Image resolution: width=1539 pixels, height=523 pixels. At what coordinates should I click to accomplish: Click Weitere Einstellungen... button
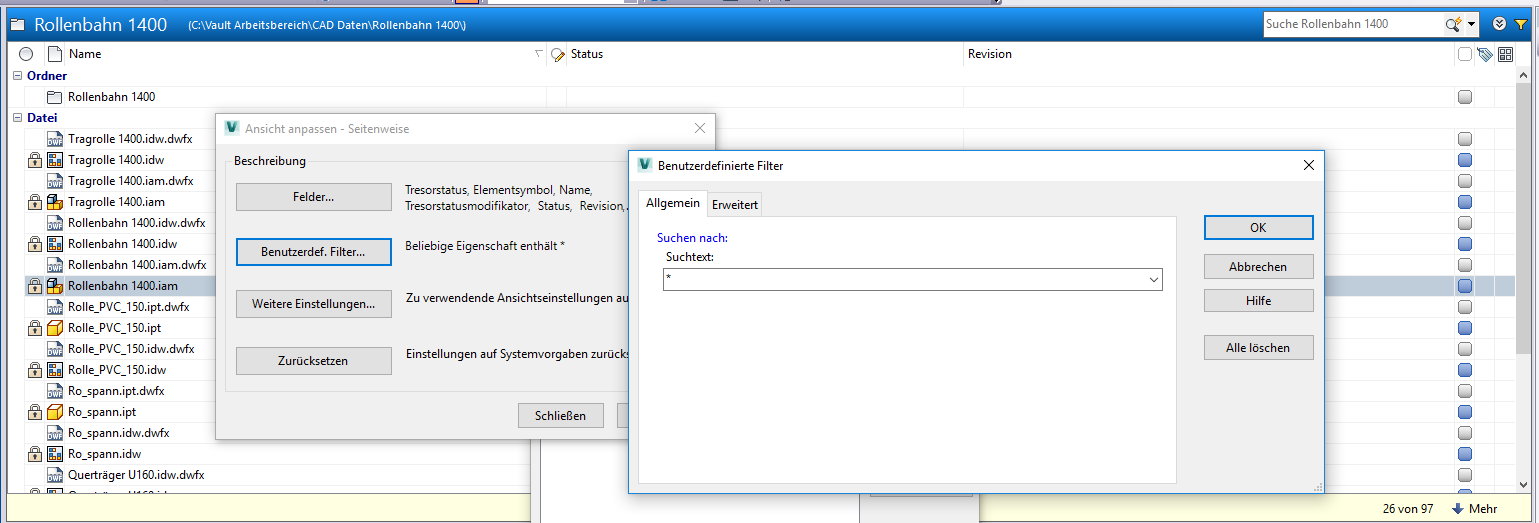point(314,304)
